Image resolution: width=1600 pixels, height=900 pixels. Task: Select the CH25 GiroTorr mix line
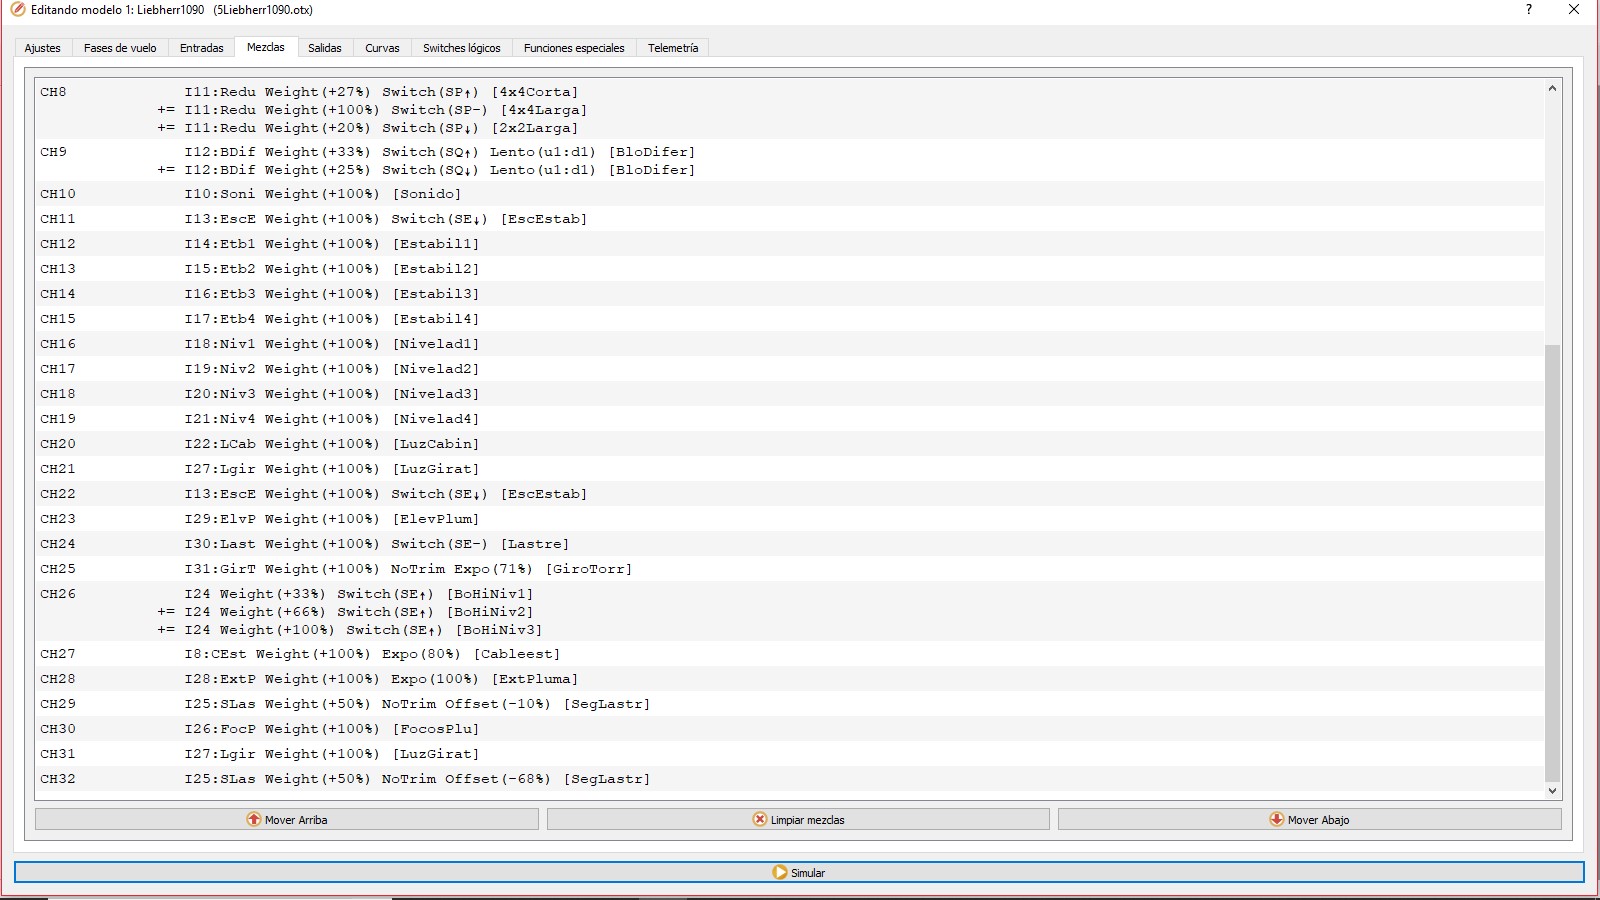point(408,569)
